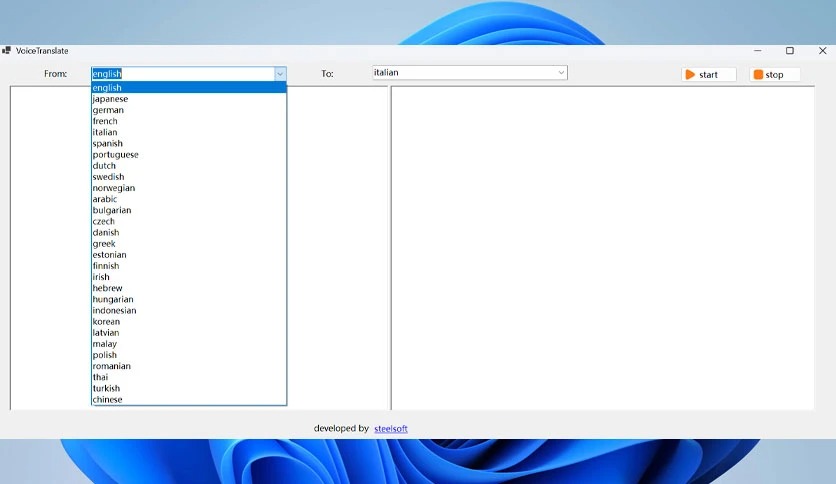Viewport: 836px width, 484px height.
Task: Click the VoiceTranslate app icon in title bar
Action: 6,50
